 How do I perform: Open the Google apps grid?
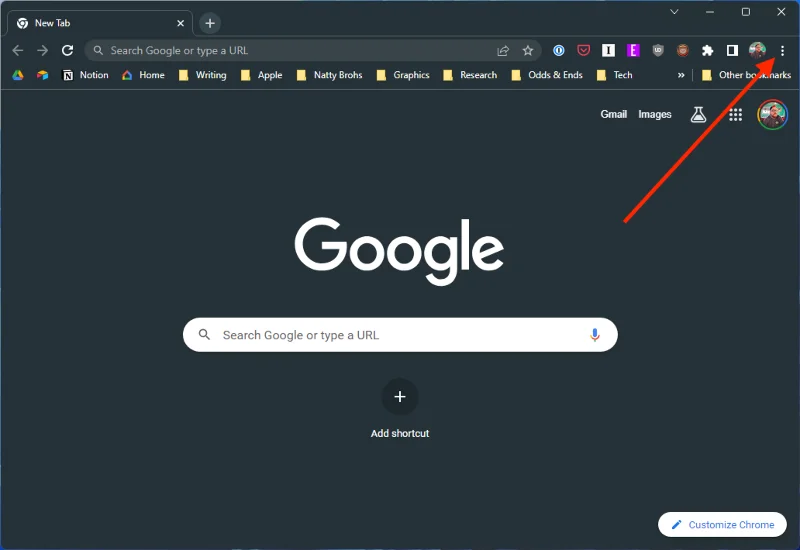(735, 115)
